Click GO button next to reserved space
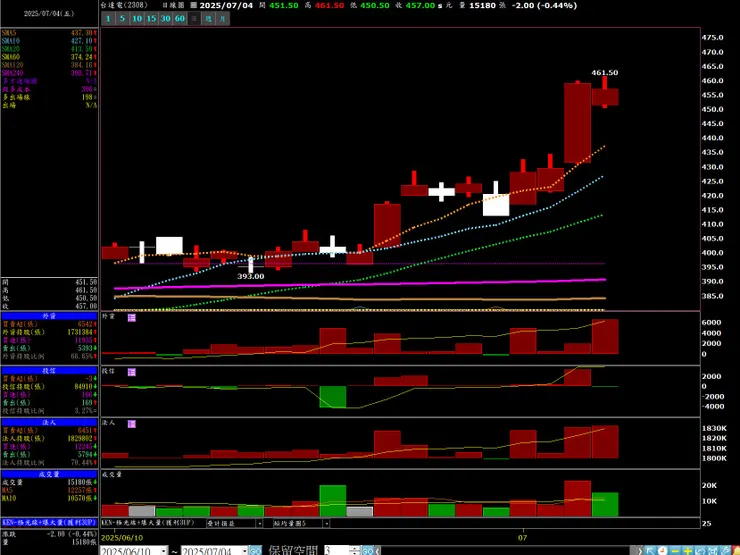Screen dimensions: 740x555 coord(368,551)
